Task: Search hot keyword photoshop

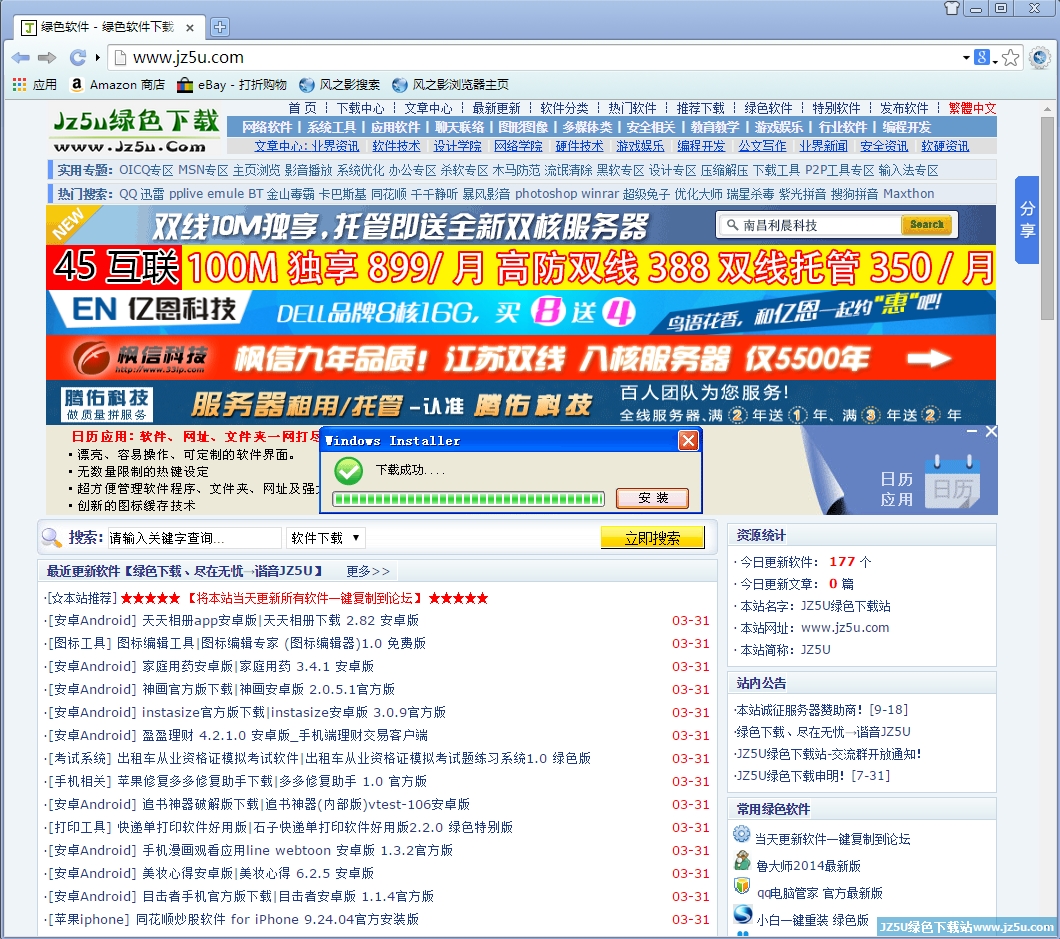Action: (x=546, y=194)
